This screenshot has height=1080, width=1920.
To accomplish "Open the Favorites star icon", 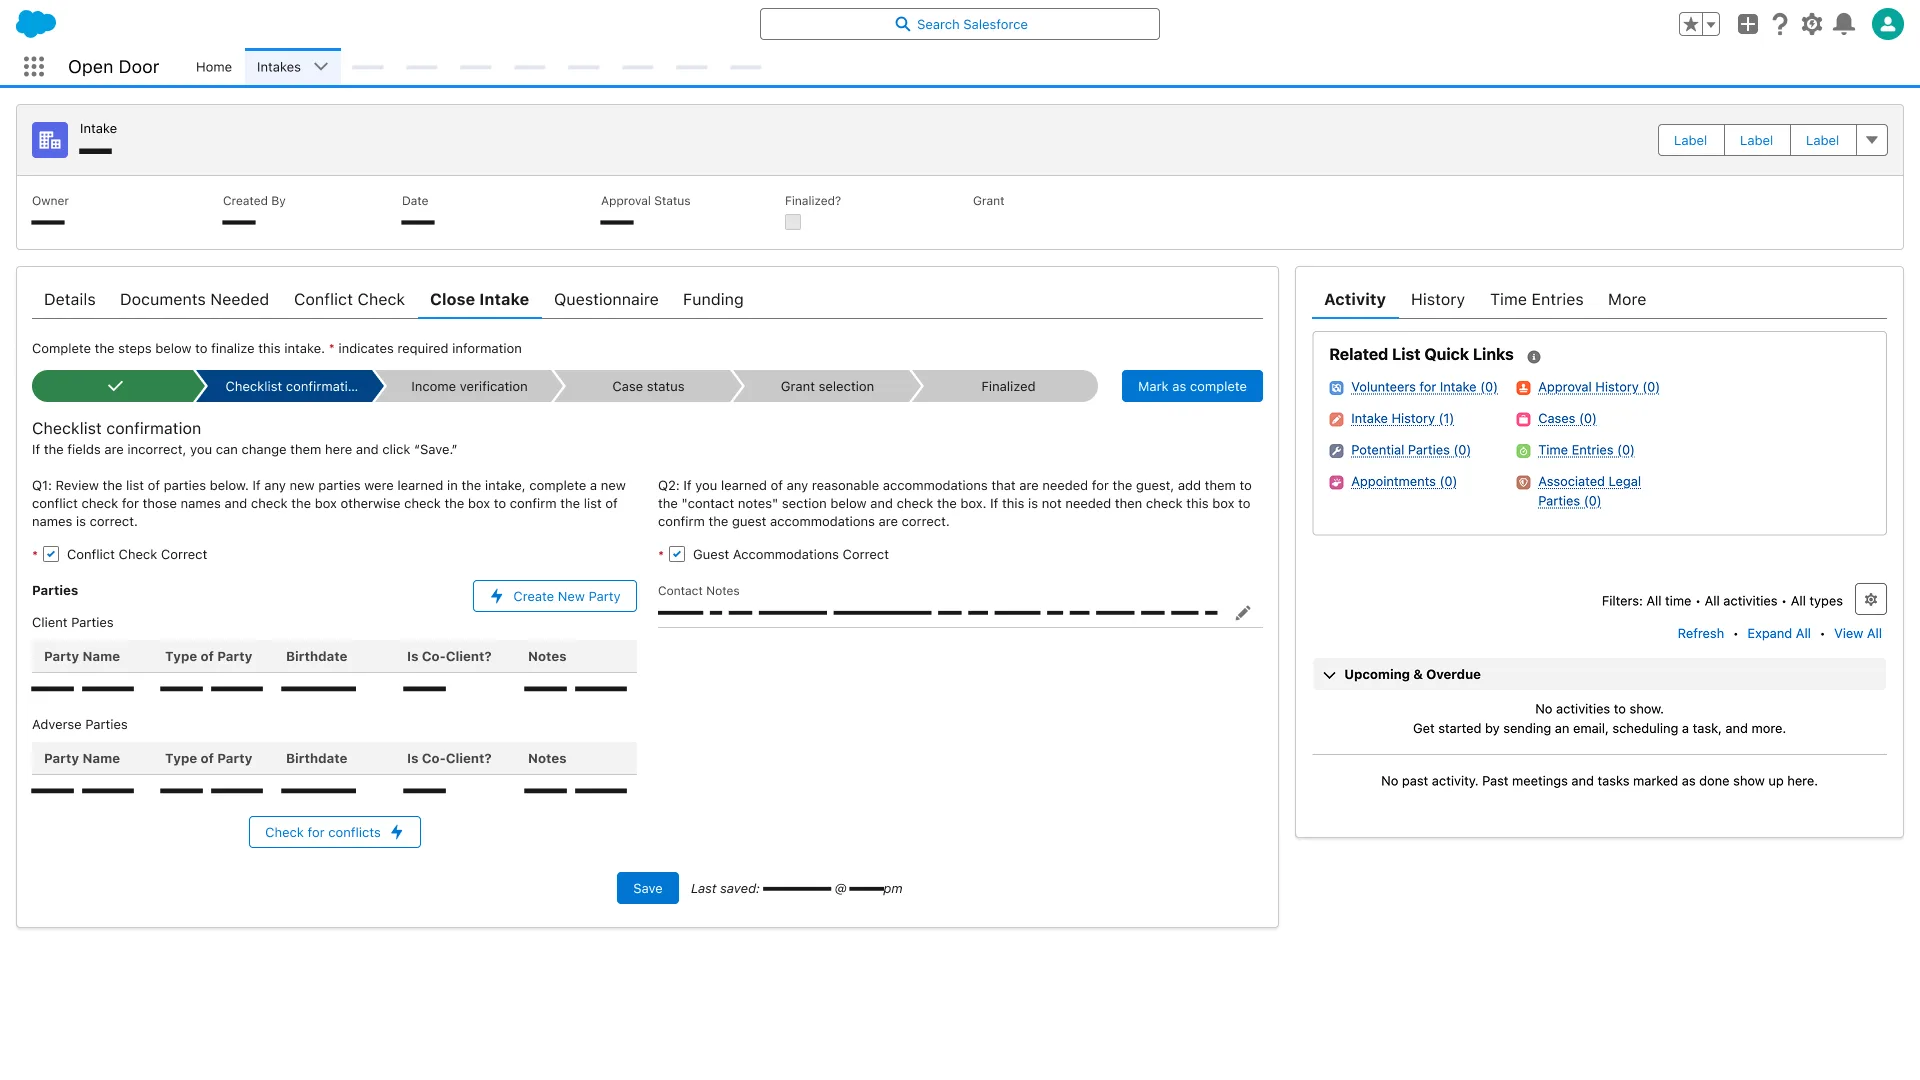I will pyautogui.click(x=1691, y=24).
